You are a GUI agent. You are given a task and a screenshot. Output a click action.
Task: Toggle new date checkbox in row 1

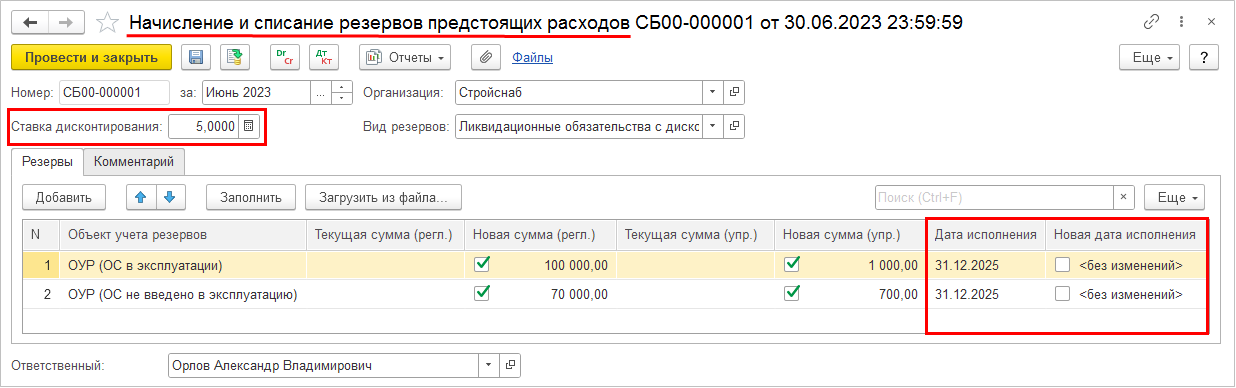click(x=1063, y=266)
